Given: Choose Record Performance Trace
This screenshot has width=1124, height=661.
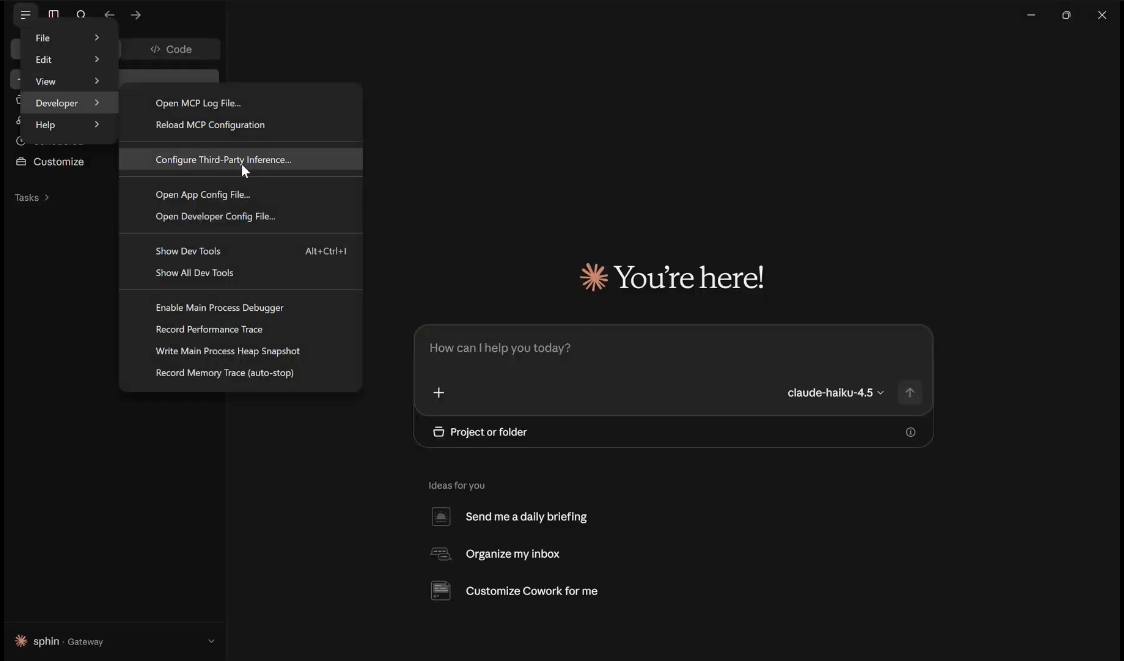Looking at the screenshot, I should (x=241, y=329).
